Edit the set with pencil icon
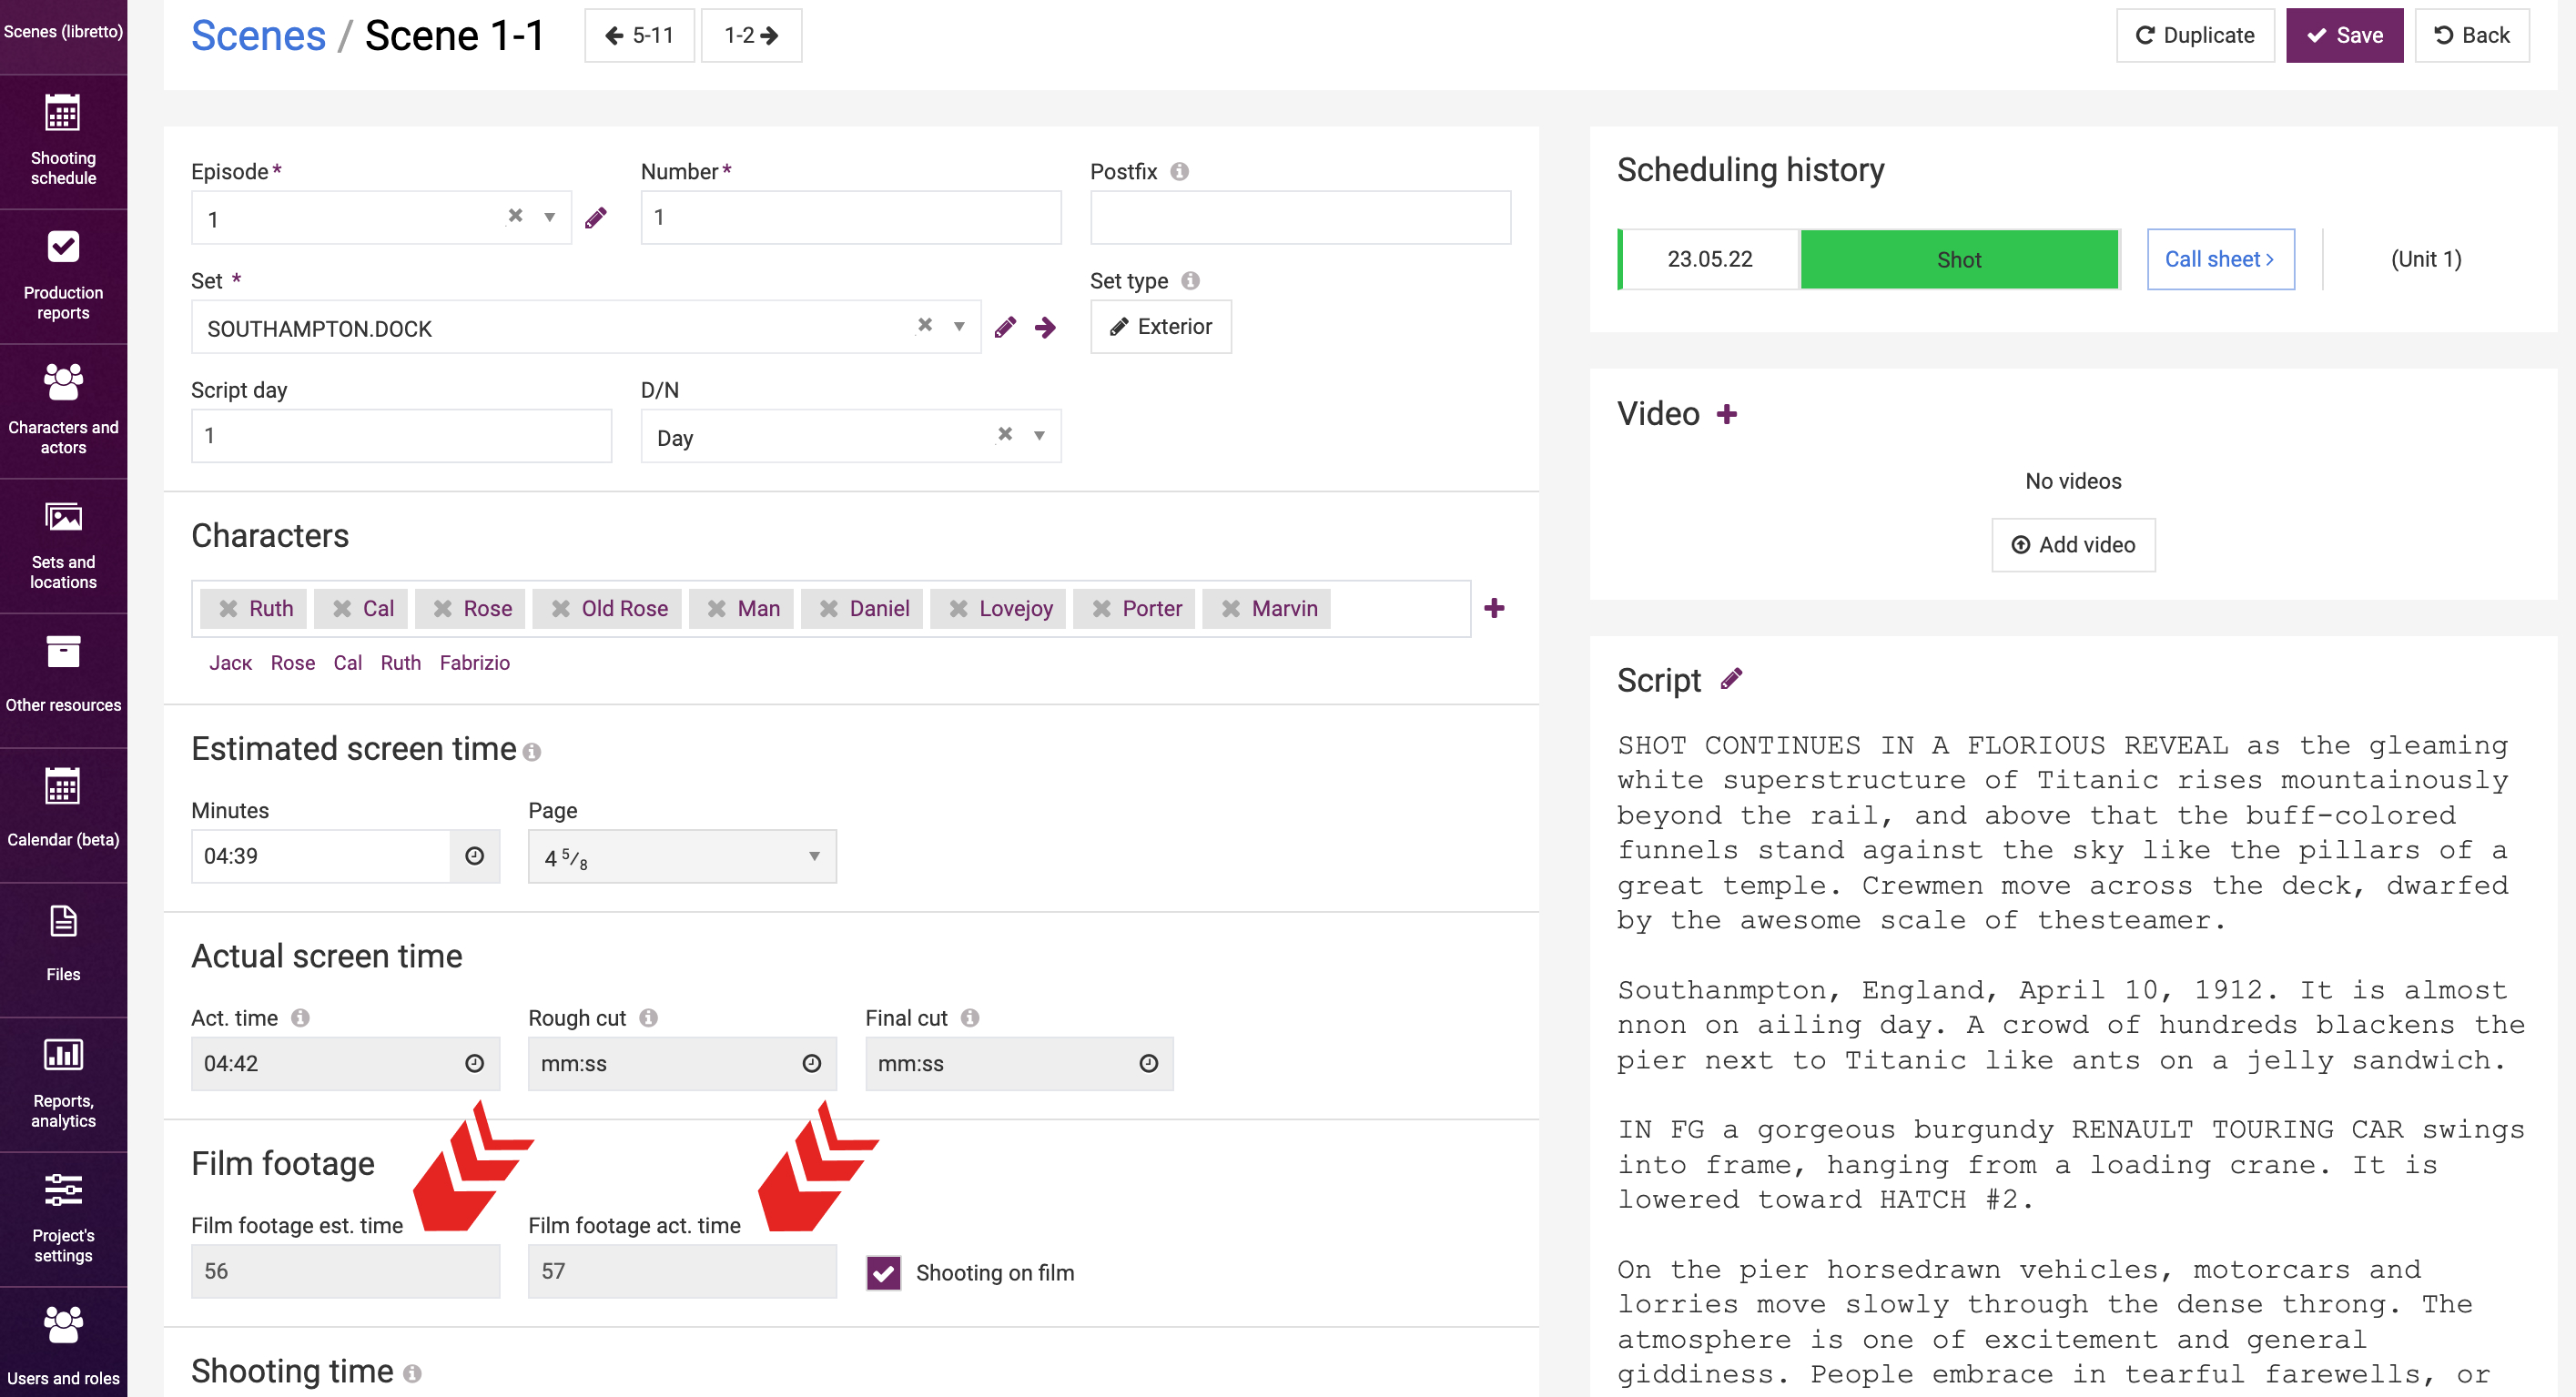The height and width of the screenshot is (1397, 2576). click(1005, 327)
